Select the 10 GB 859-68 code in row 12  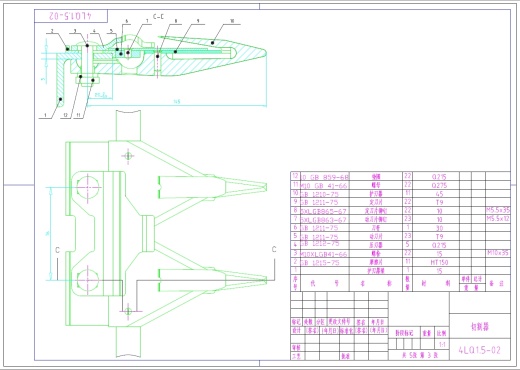(x=324, y=177)
